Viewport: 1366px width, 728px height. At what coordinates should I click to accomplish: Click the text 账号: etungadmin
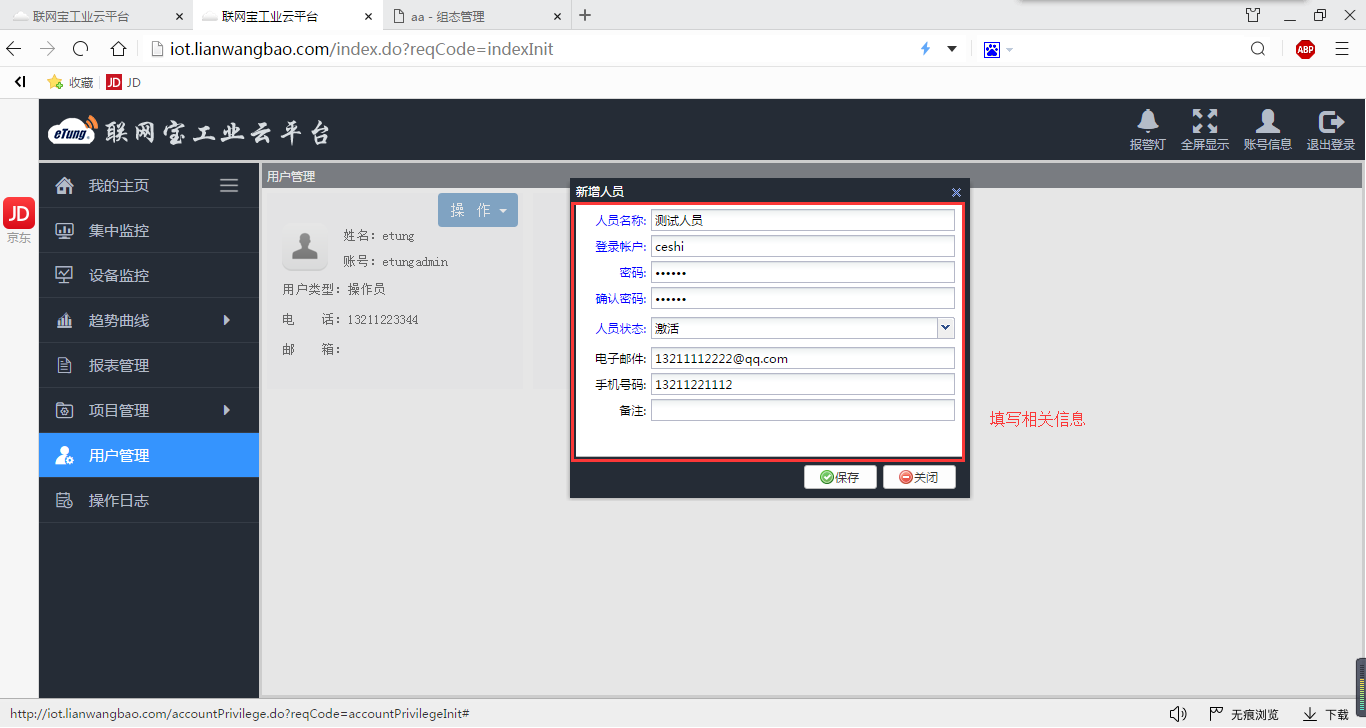396,262
